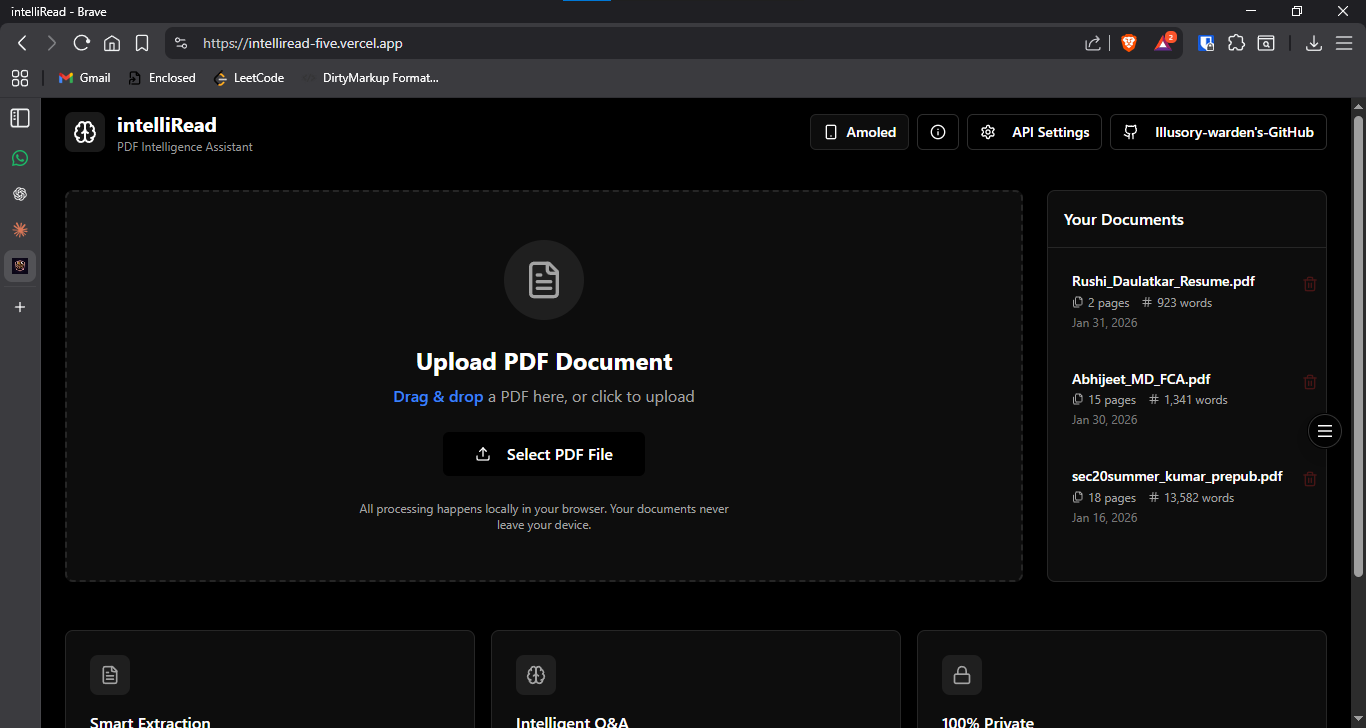Click the intelliRead brain logo
The width and height of the screenshot is (1366, 728).
coord(85,132)
